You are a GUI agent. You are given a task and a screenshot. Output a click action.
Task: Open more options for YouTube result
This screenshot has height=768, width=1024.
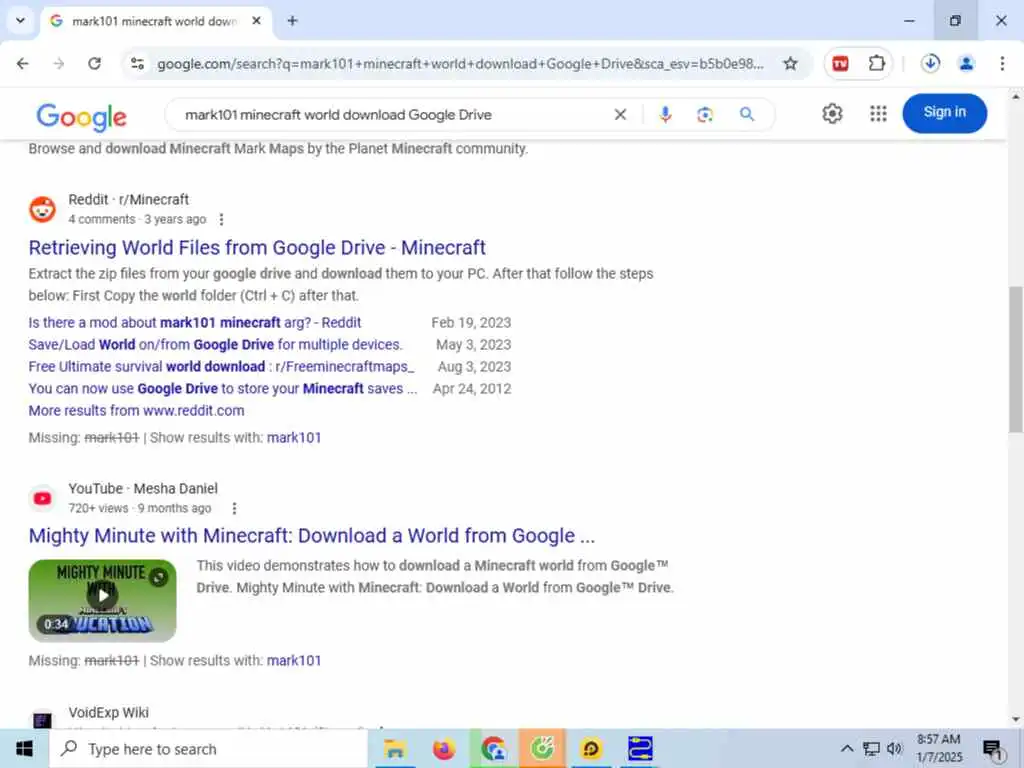pos(234,508)
